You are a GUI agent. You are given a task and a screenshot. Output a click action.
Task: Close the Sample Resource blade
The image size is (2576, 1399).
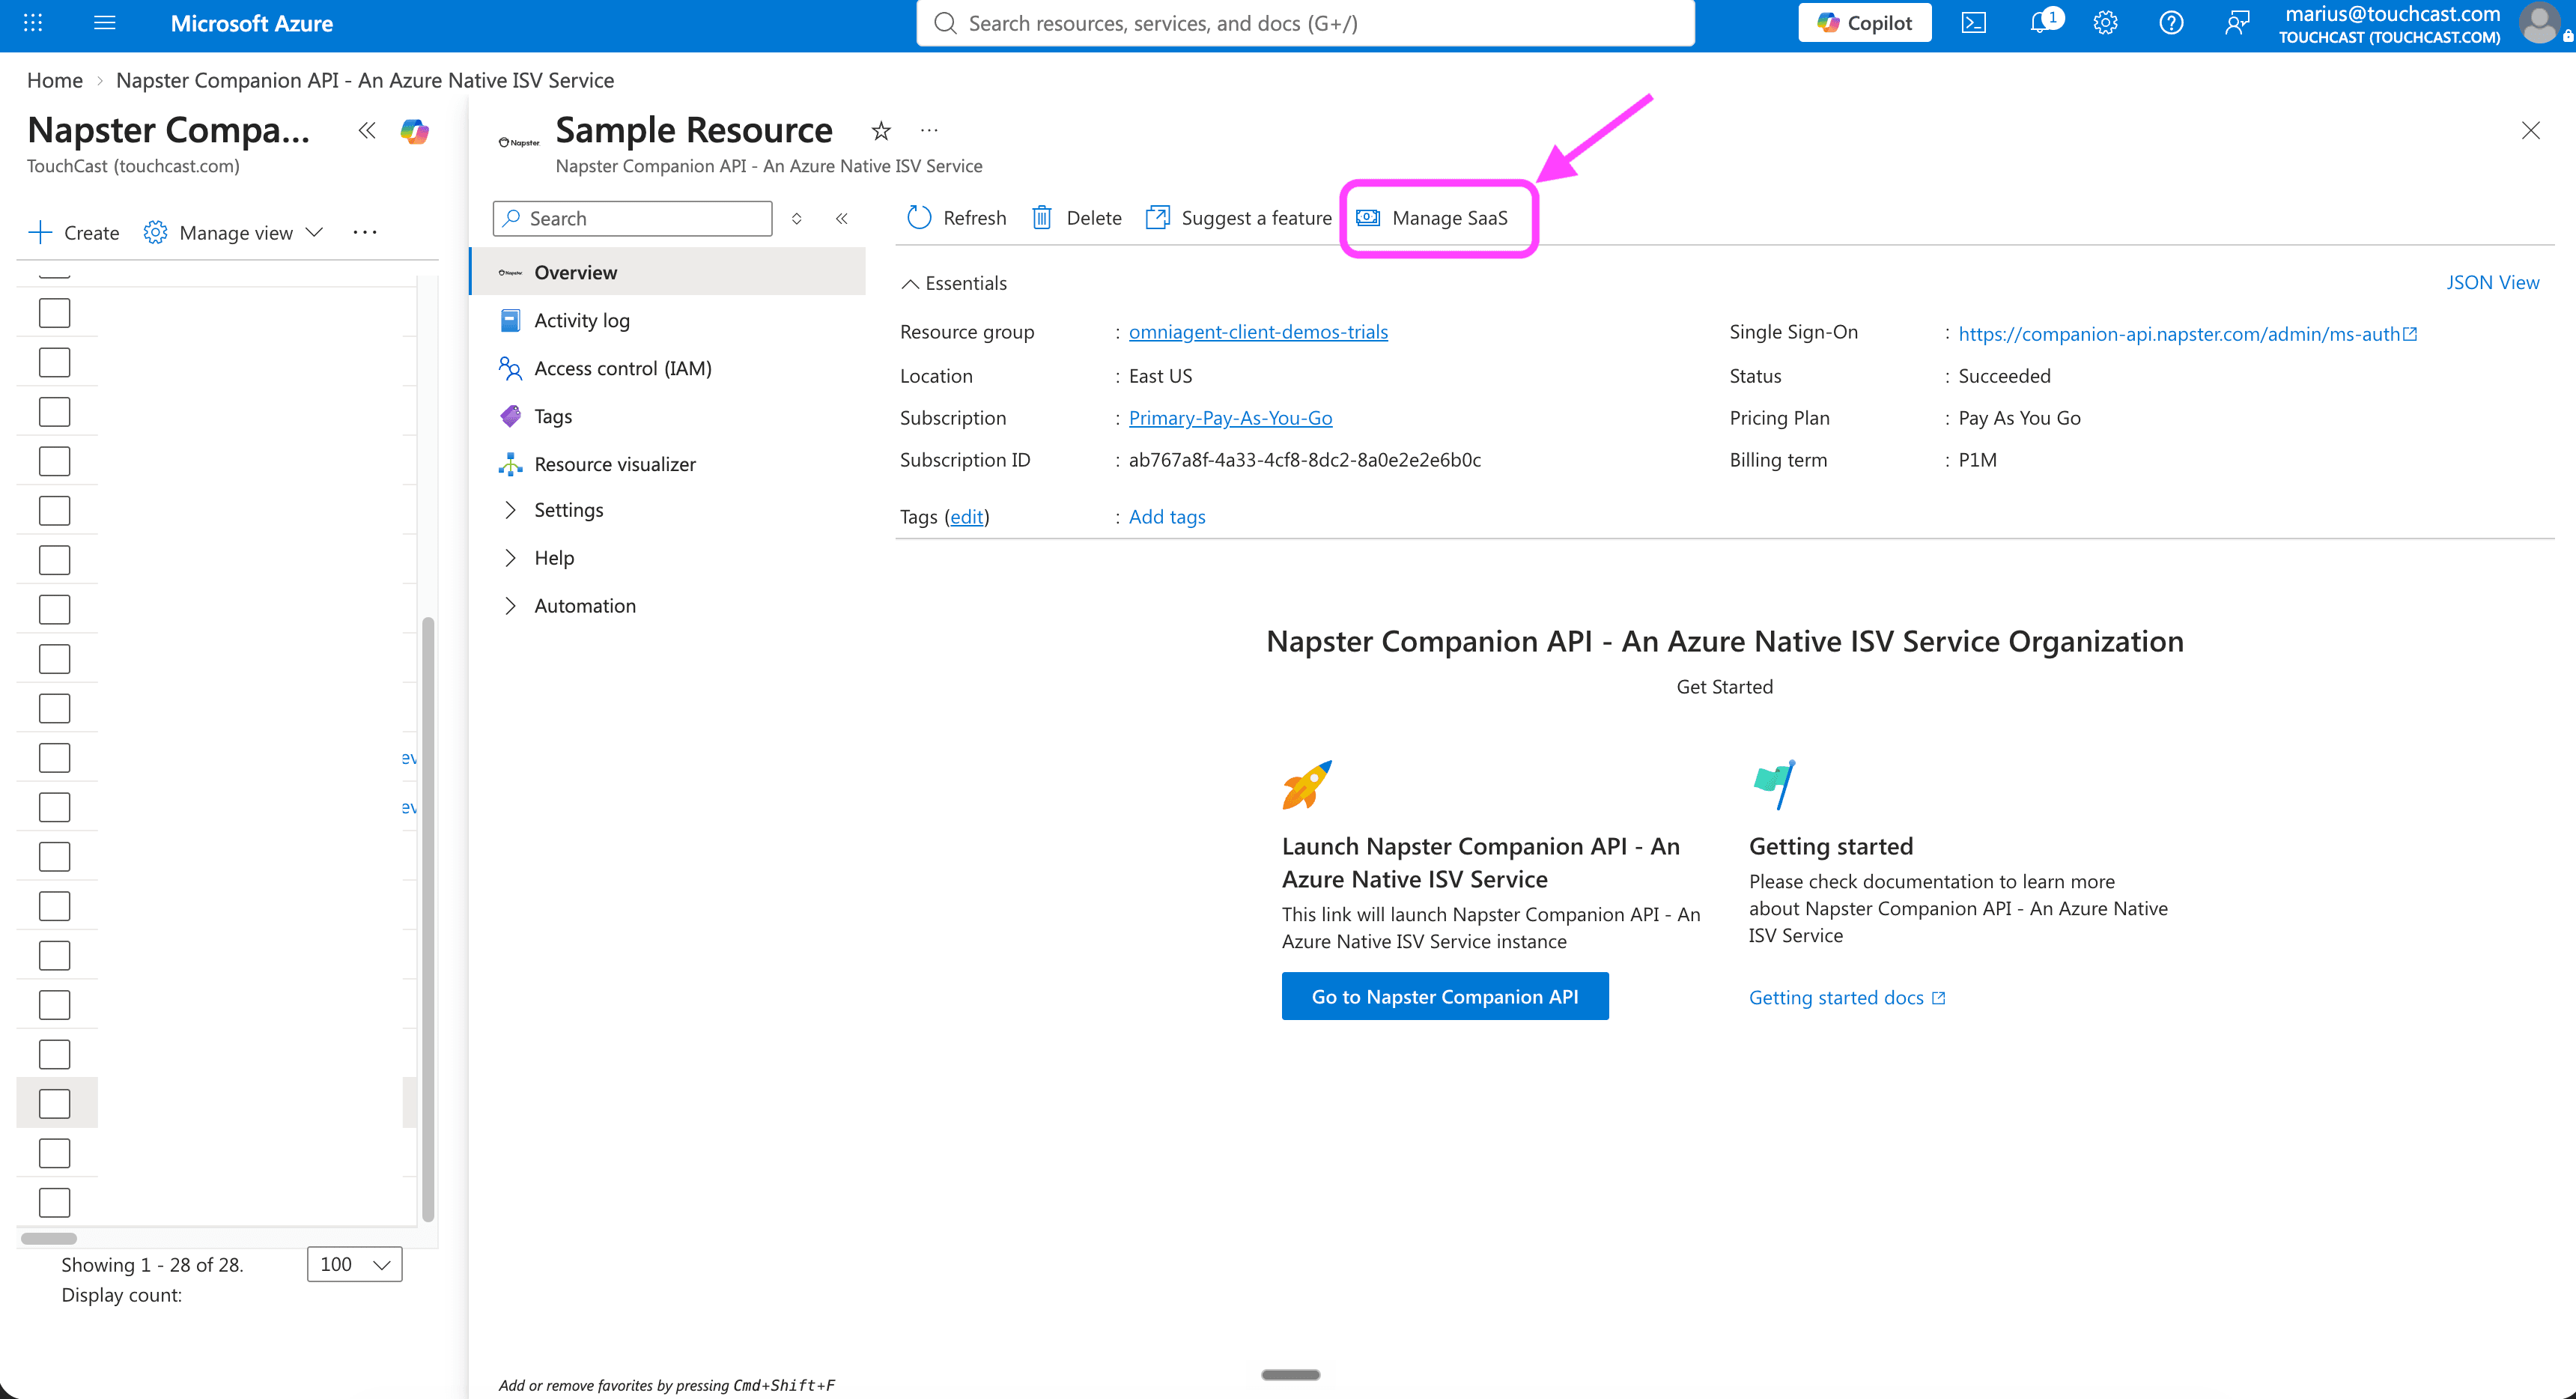(2530, 130)
